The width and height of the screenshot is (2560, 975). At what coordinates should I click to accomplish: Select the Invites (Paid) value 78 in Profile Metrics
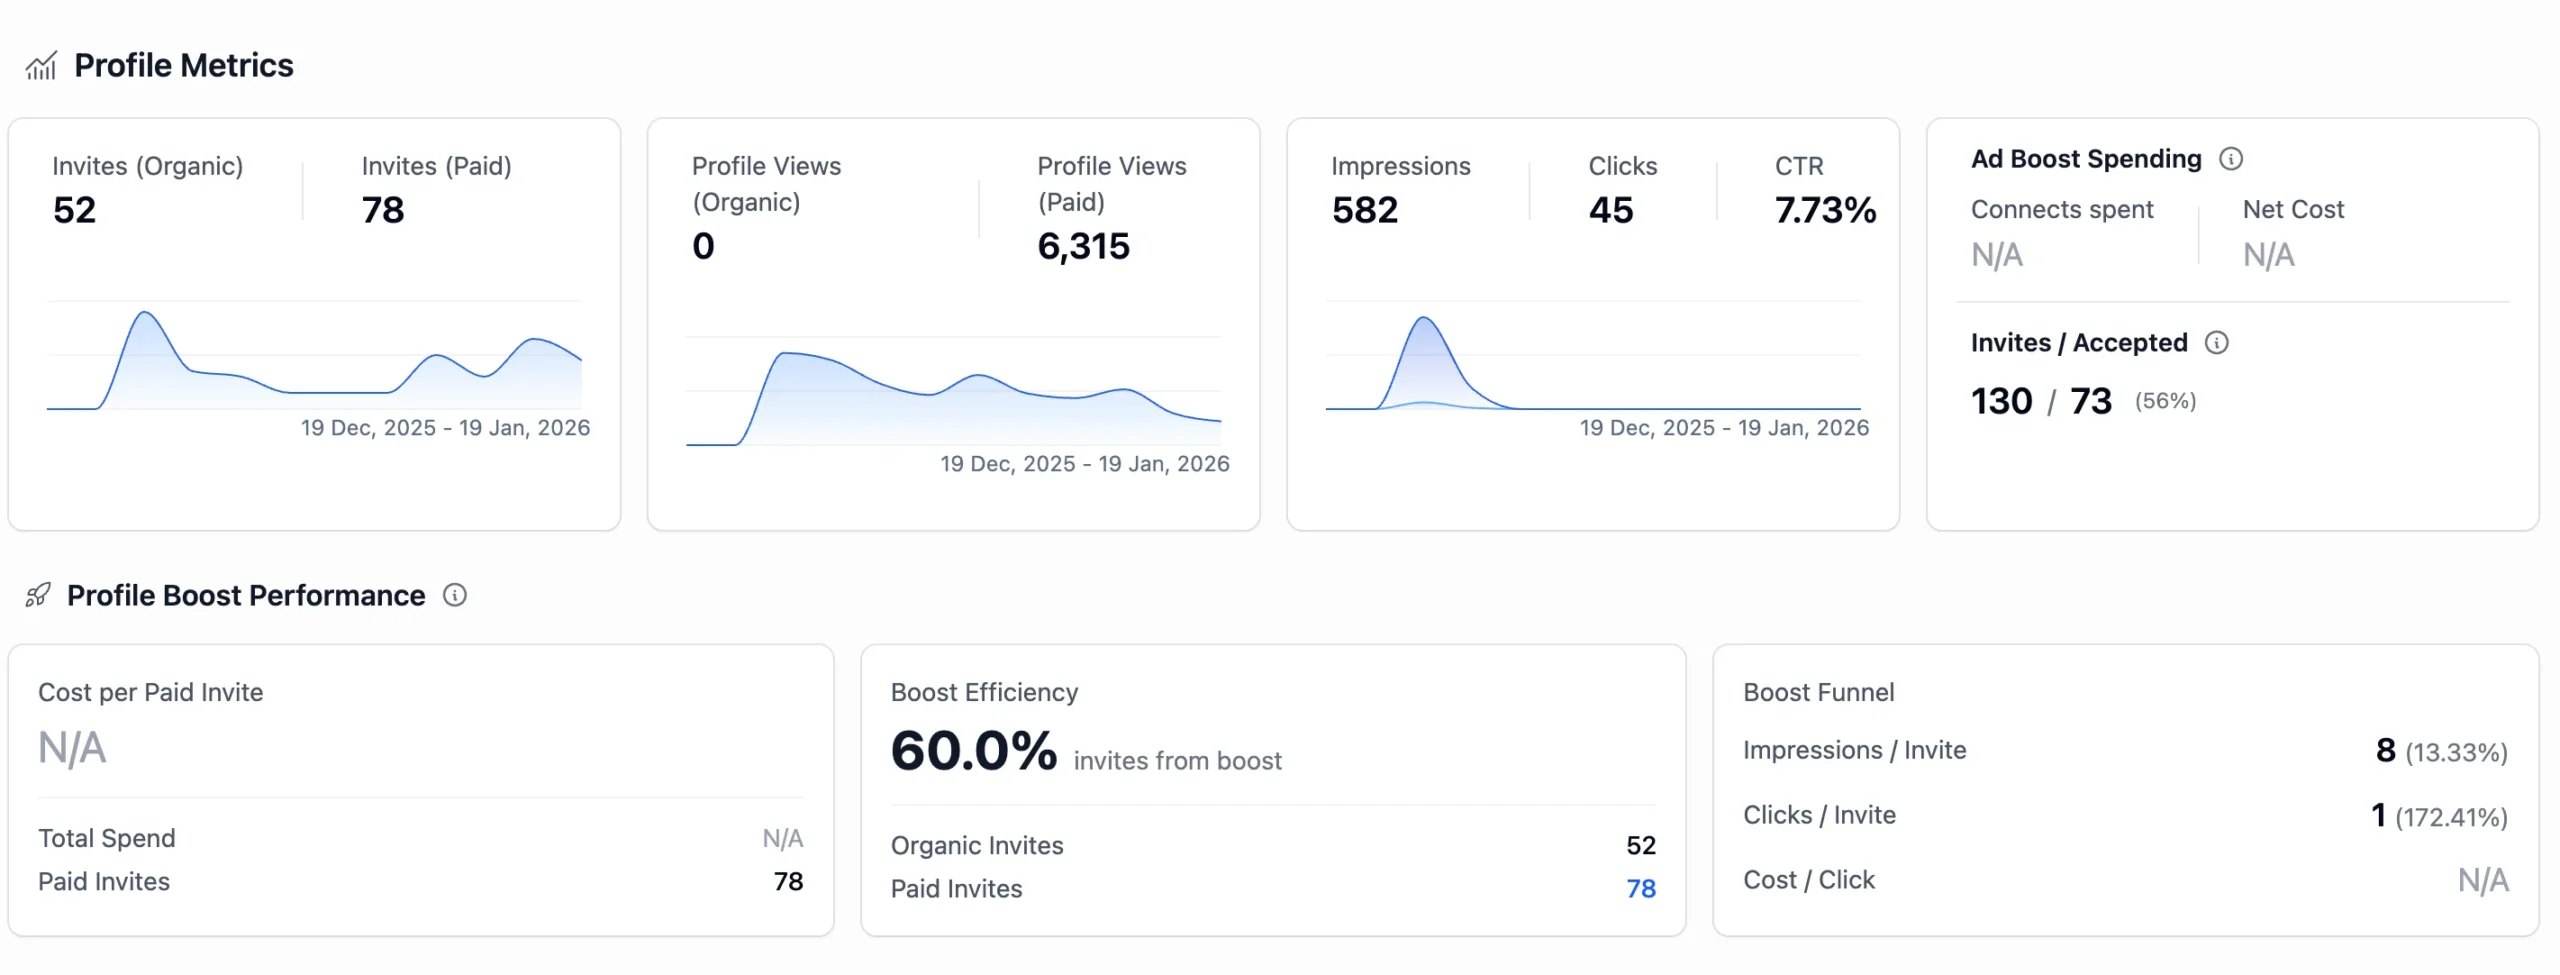383,210
